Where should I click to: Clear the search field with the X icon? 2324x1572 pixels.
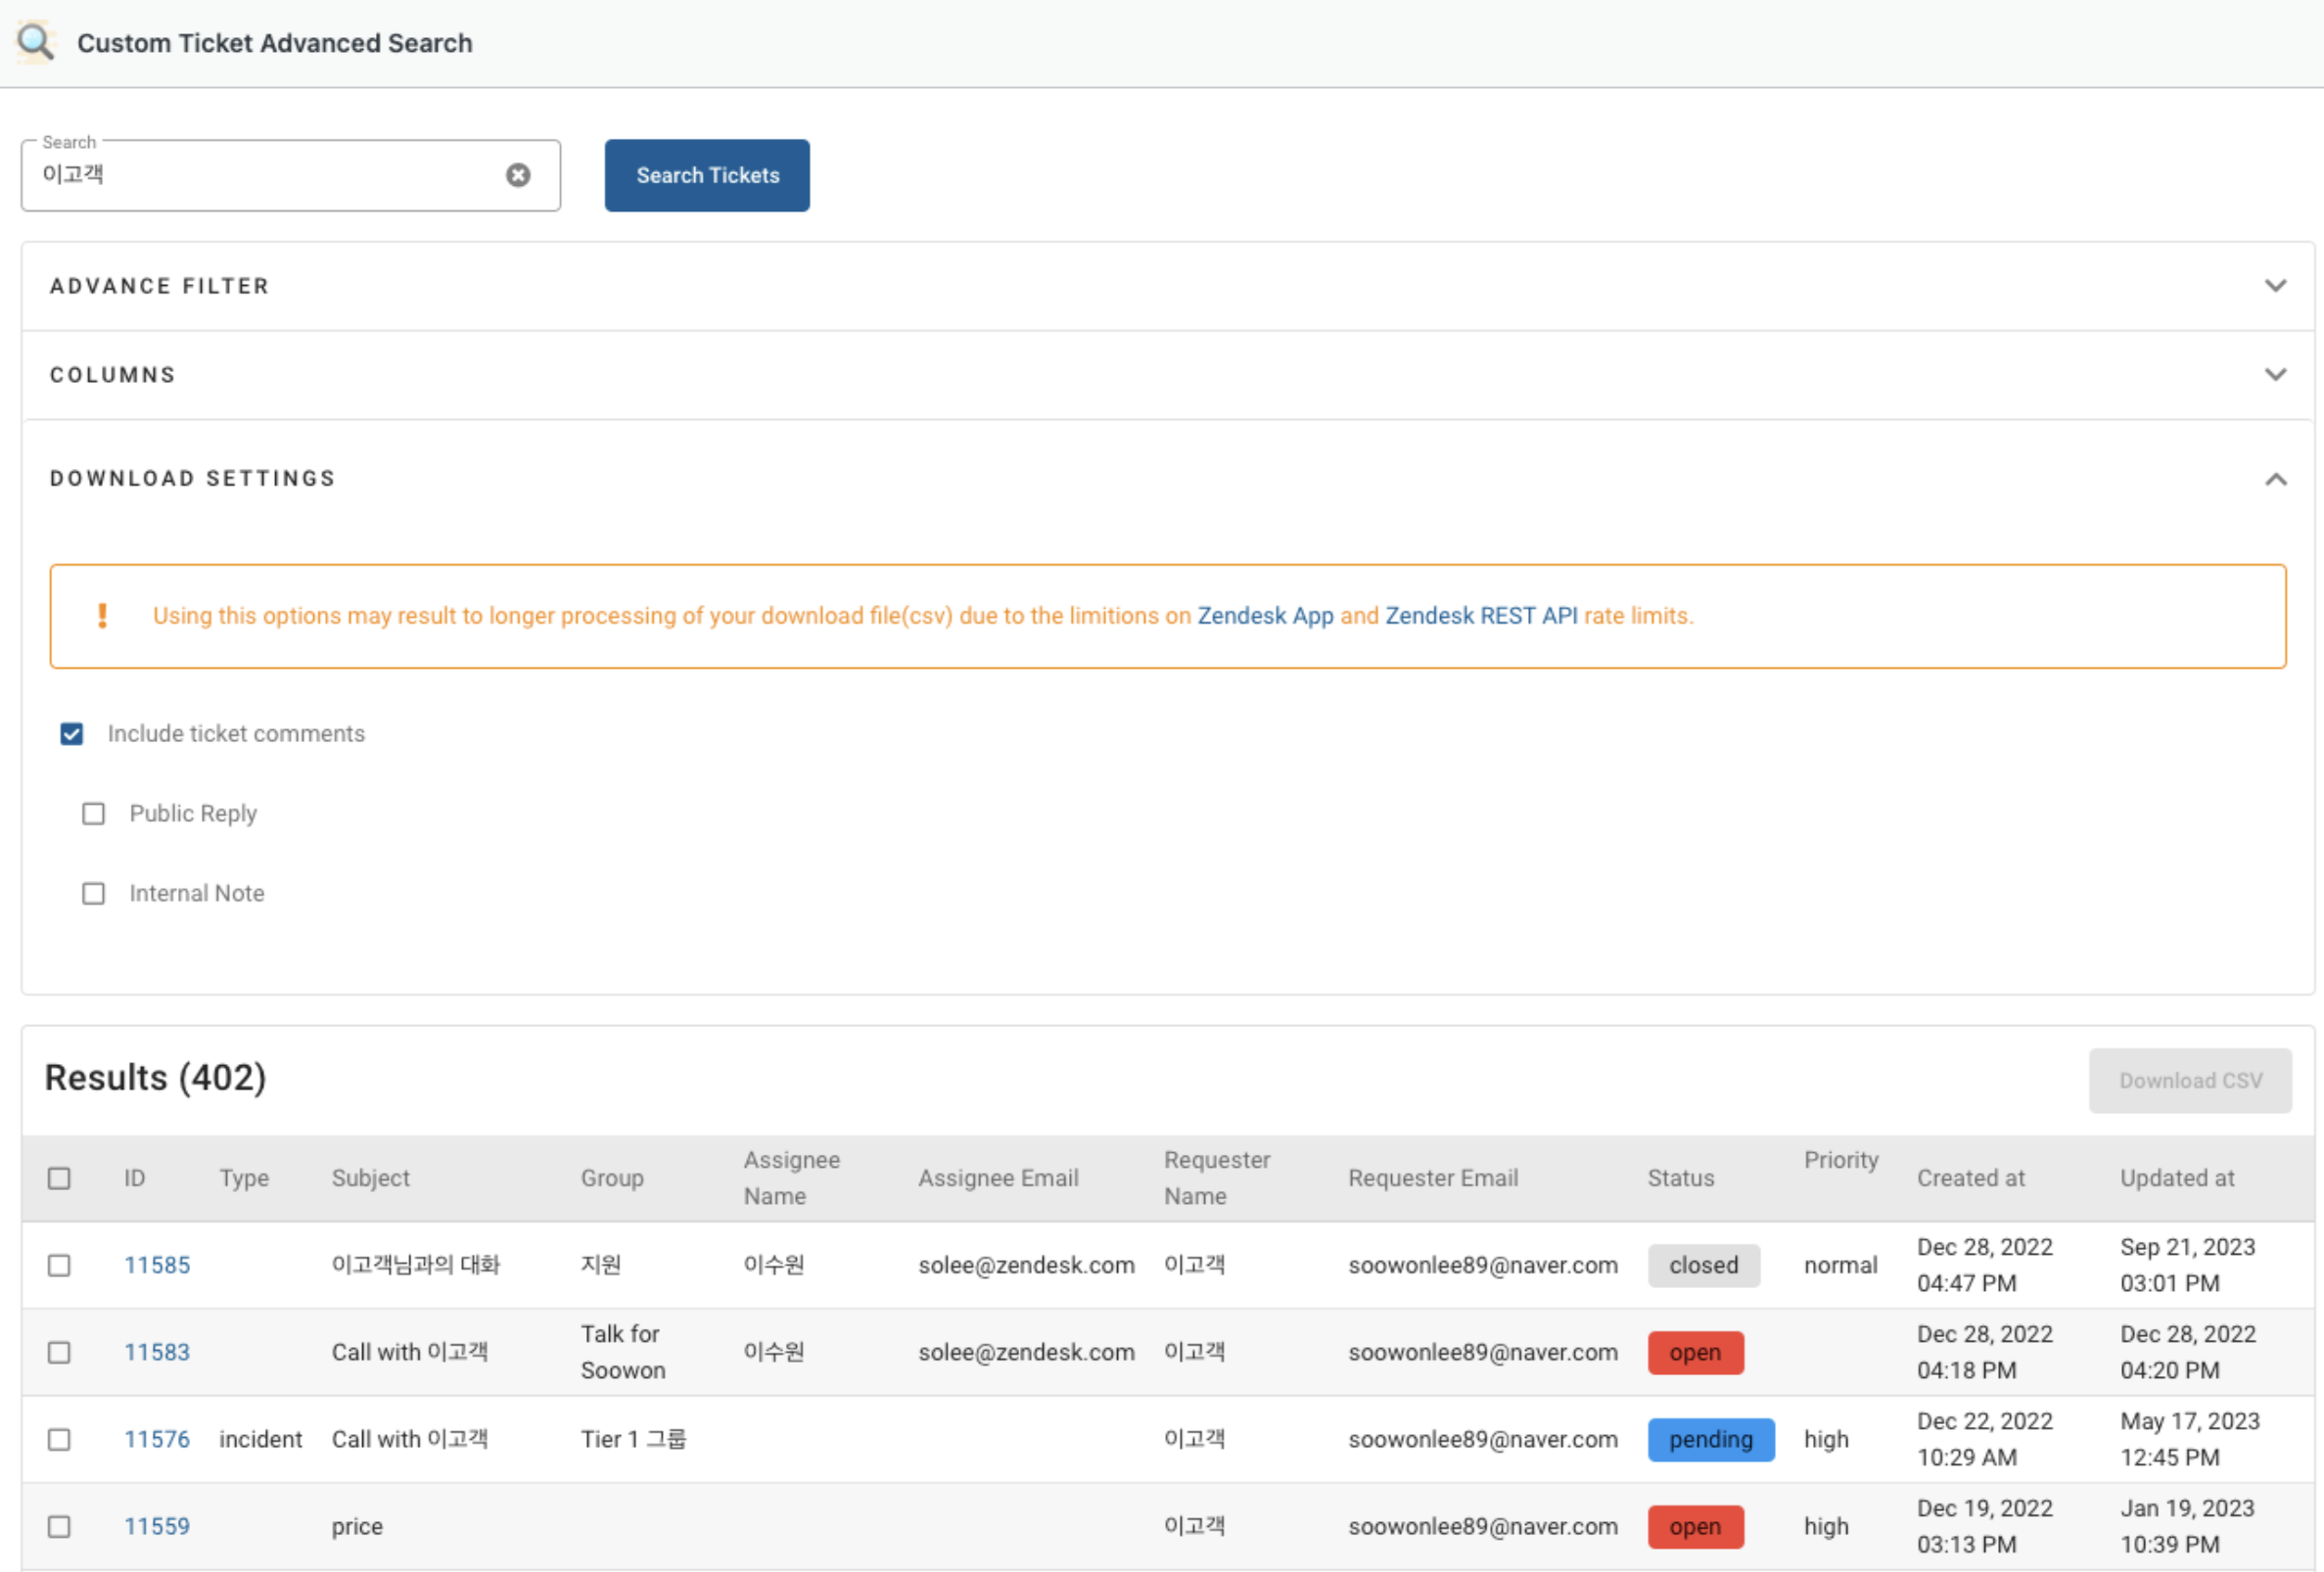coord(518,175)
